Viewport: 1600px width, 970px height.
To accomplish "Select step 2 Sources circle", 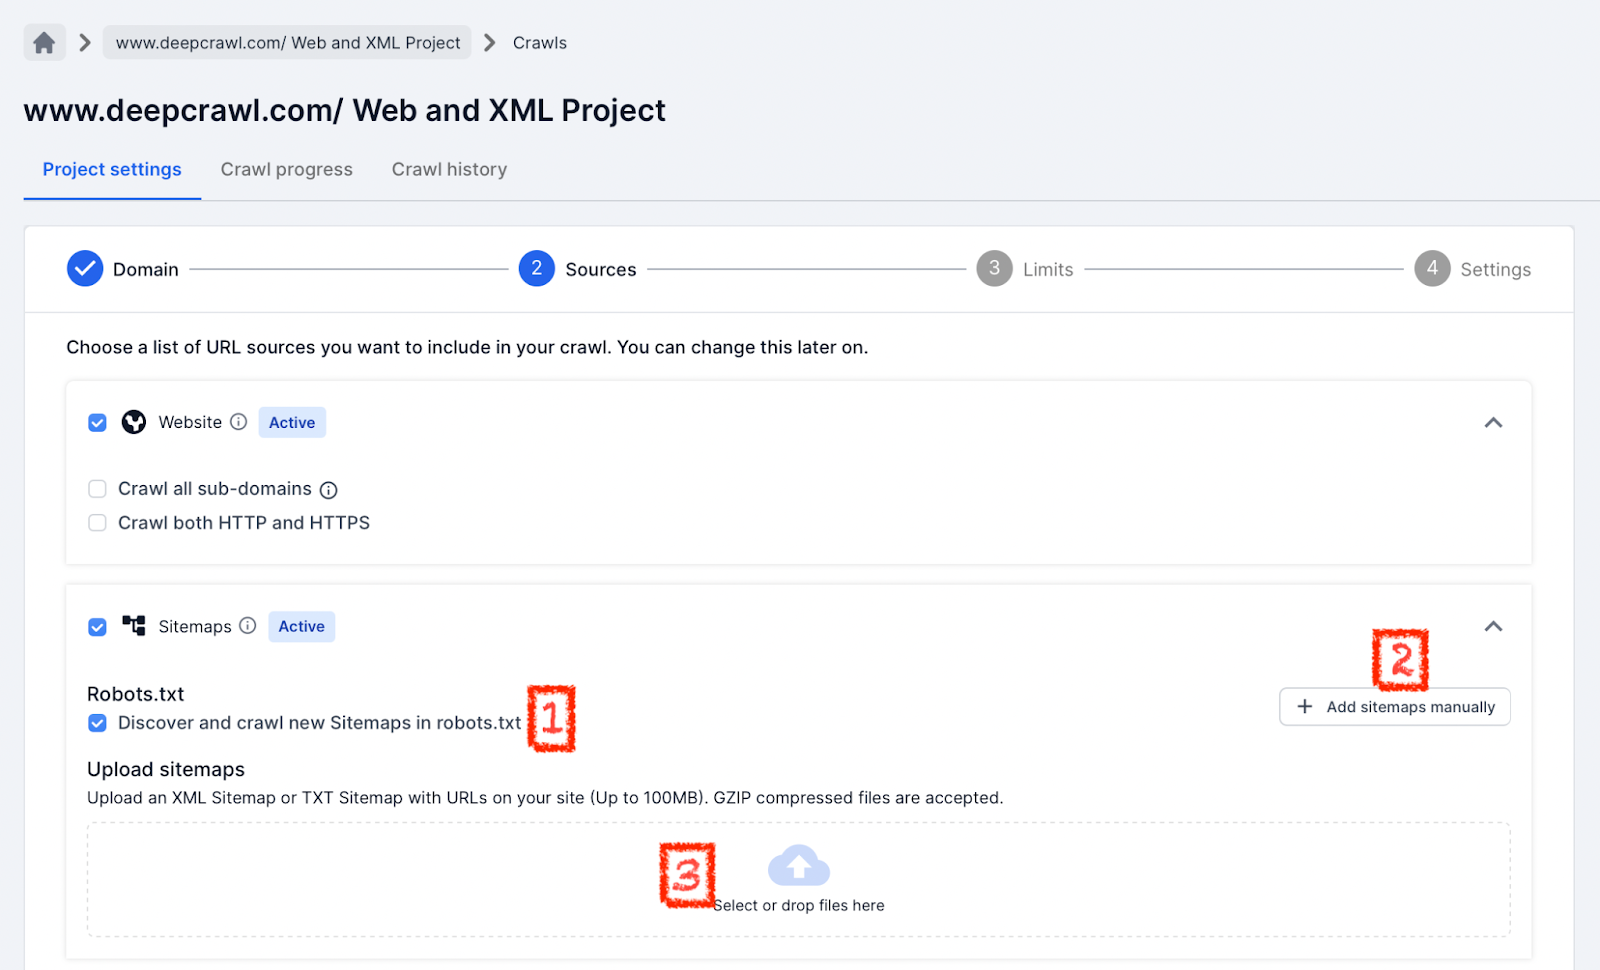I will (537, 268).
